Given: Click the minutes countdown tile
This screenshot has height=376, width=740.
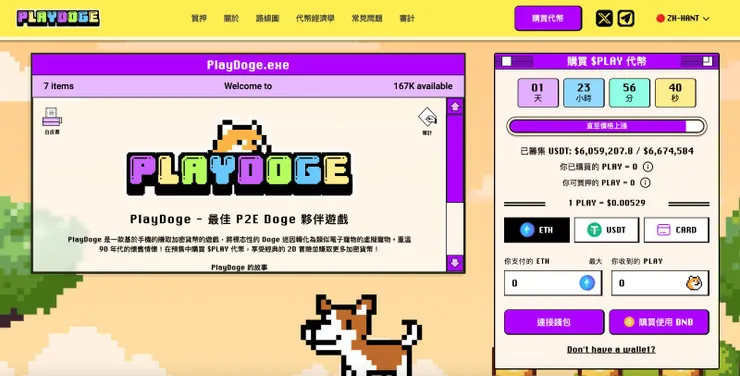Looking at the screenshot, I should pos(629,92).
